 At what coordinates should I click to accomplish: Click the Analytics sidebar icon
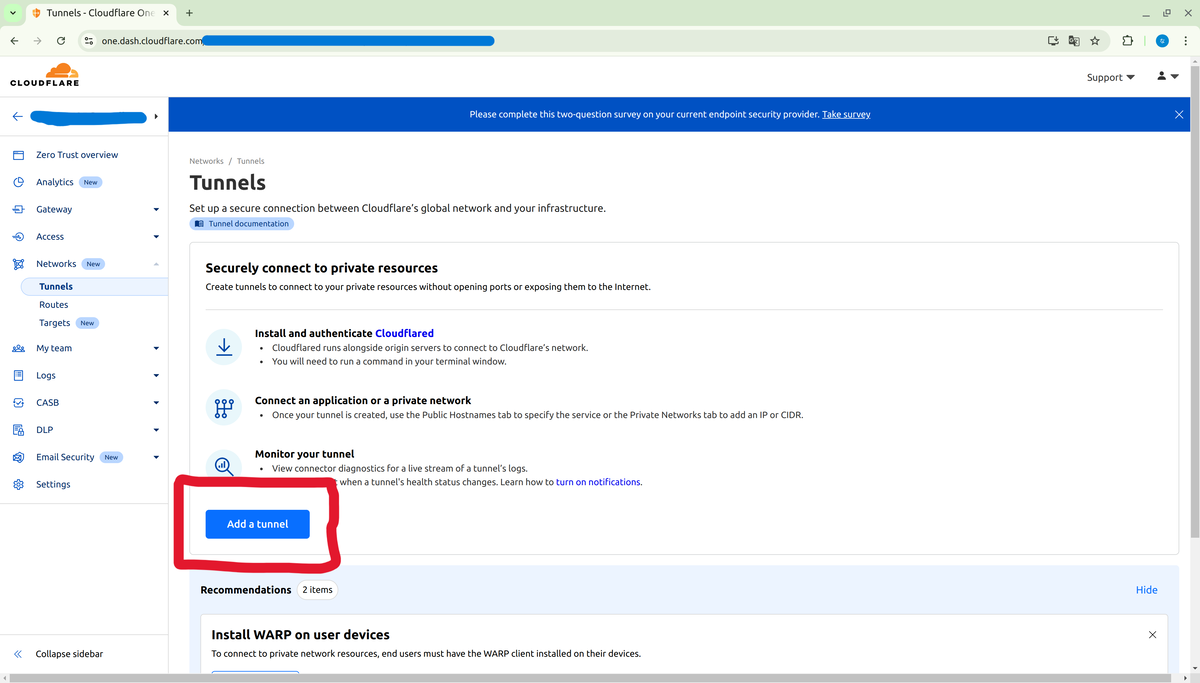(x=18, y=182)
